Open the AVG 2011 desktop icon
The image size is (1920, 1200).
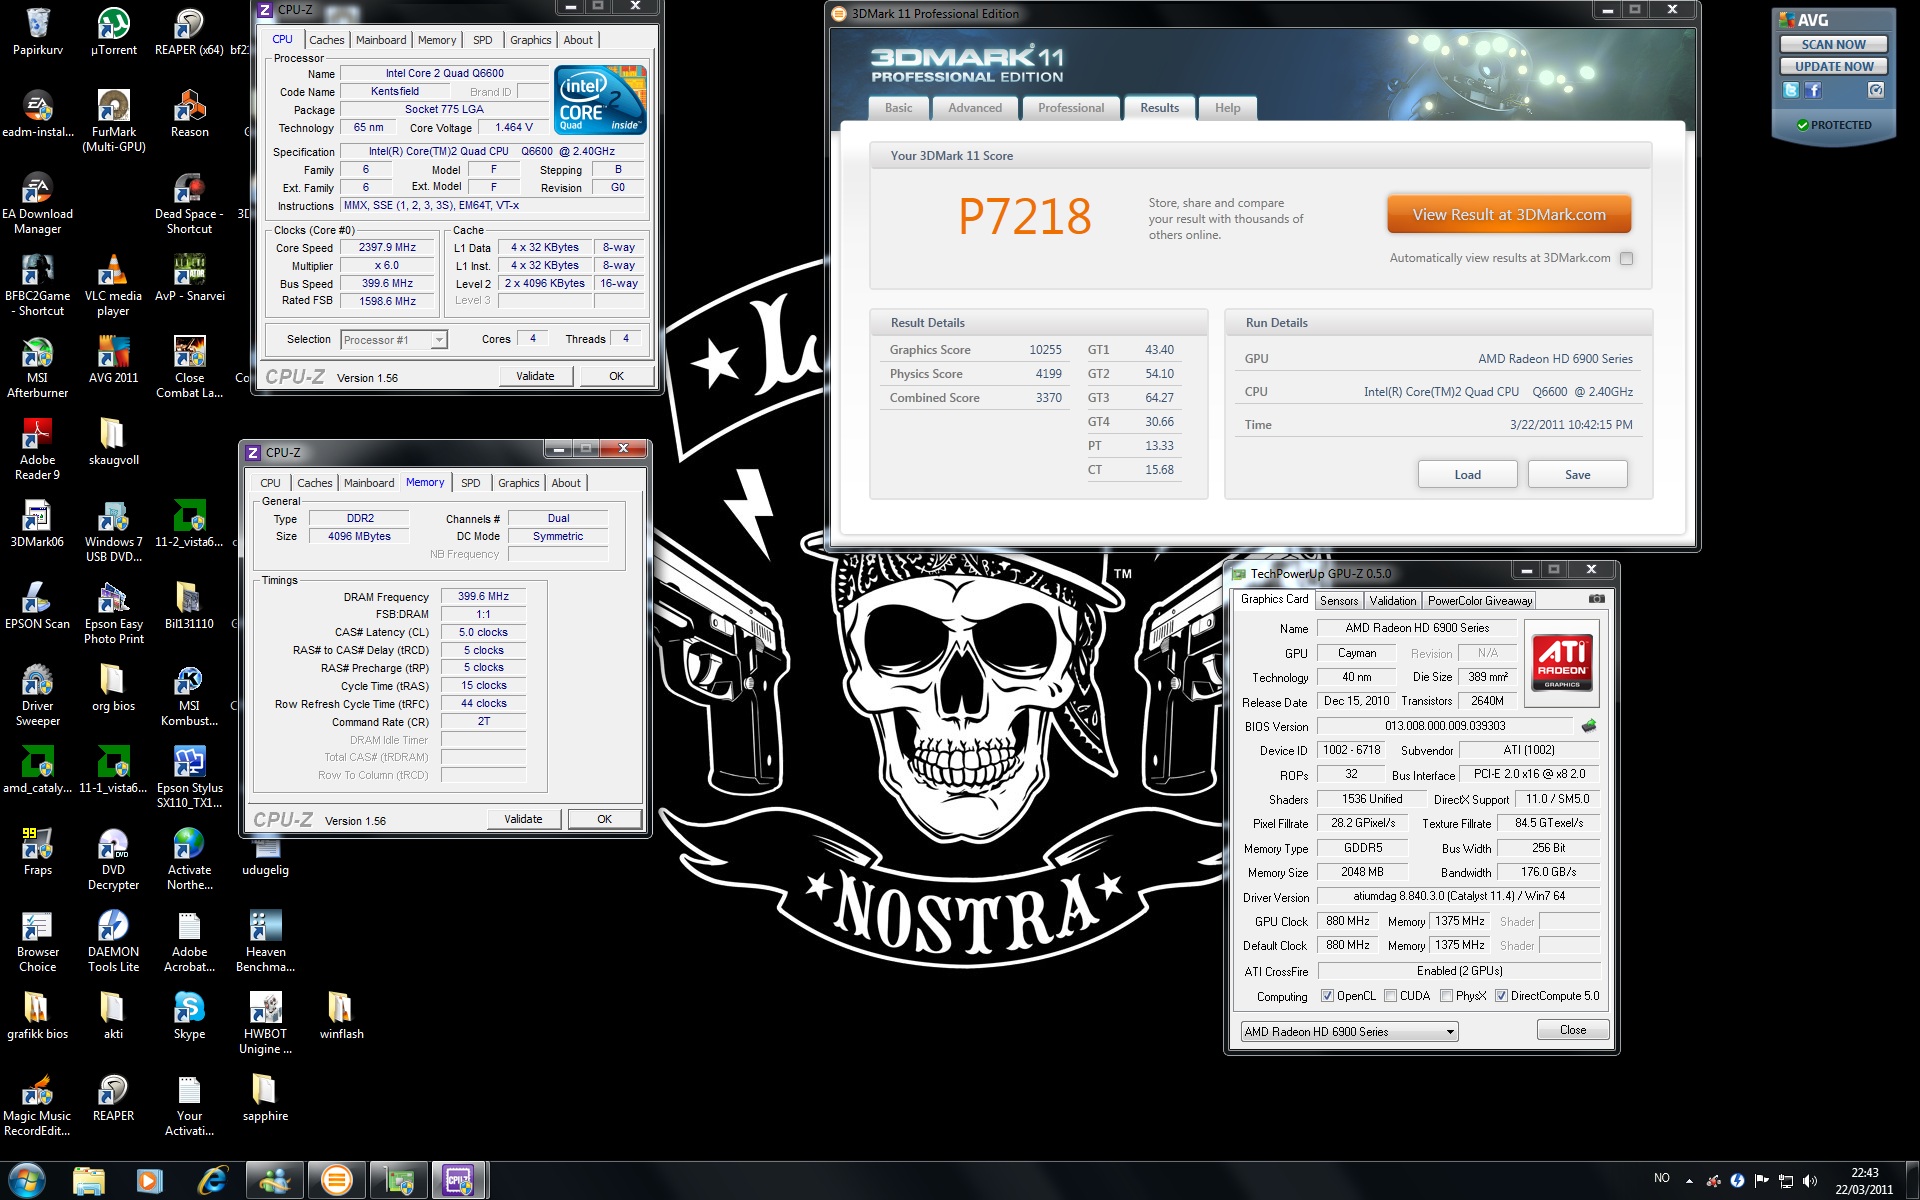[x=113, y=359]
